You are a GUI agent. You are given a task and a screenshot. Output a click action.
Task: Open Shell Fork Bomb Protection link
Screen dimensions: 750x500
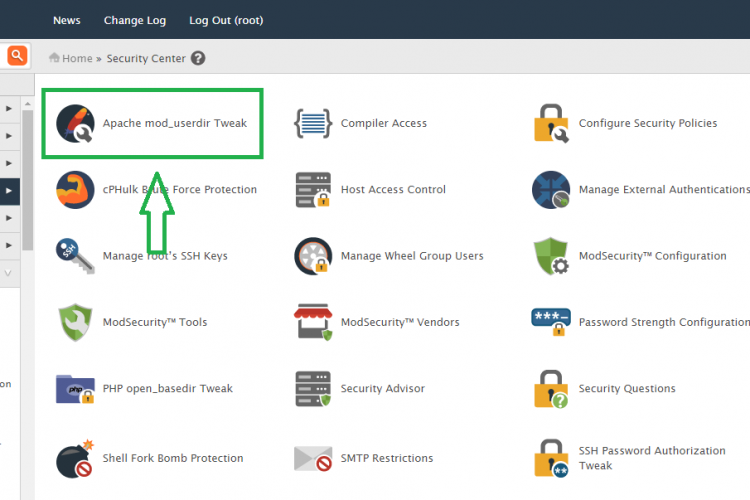(x=173, y=458)
